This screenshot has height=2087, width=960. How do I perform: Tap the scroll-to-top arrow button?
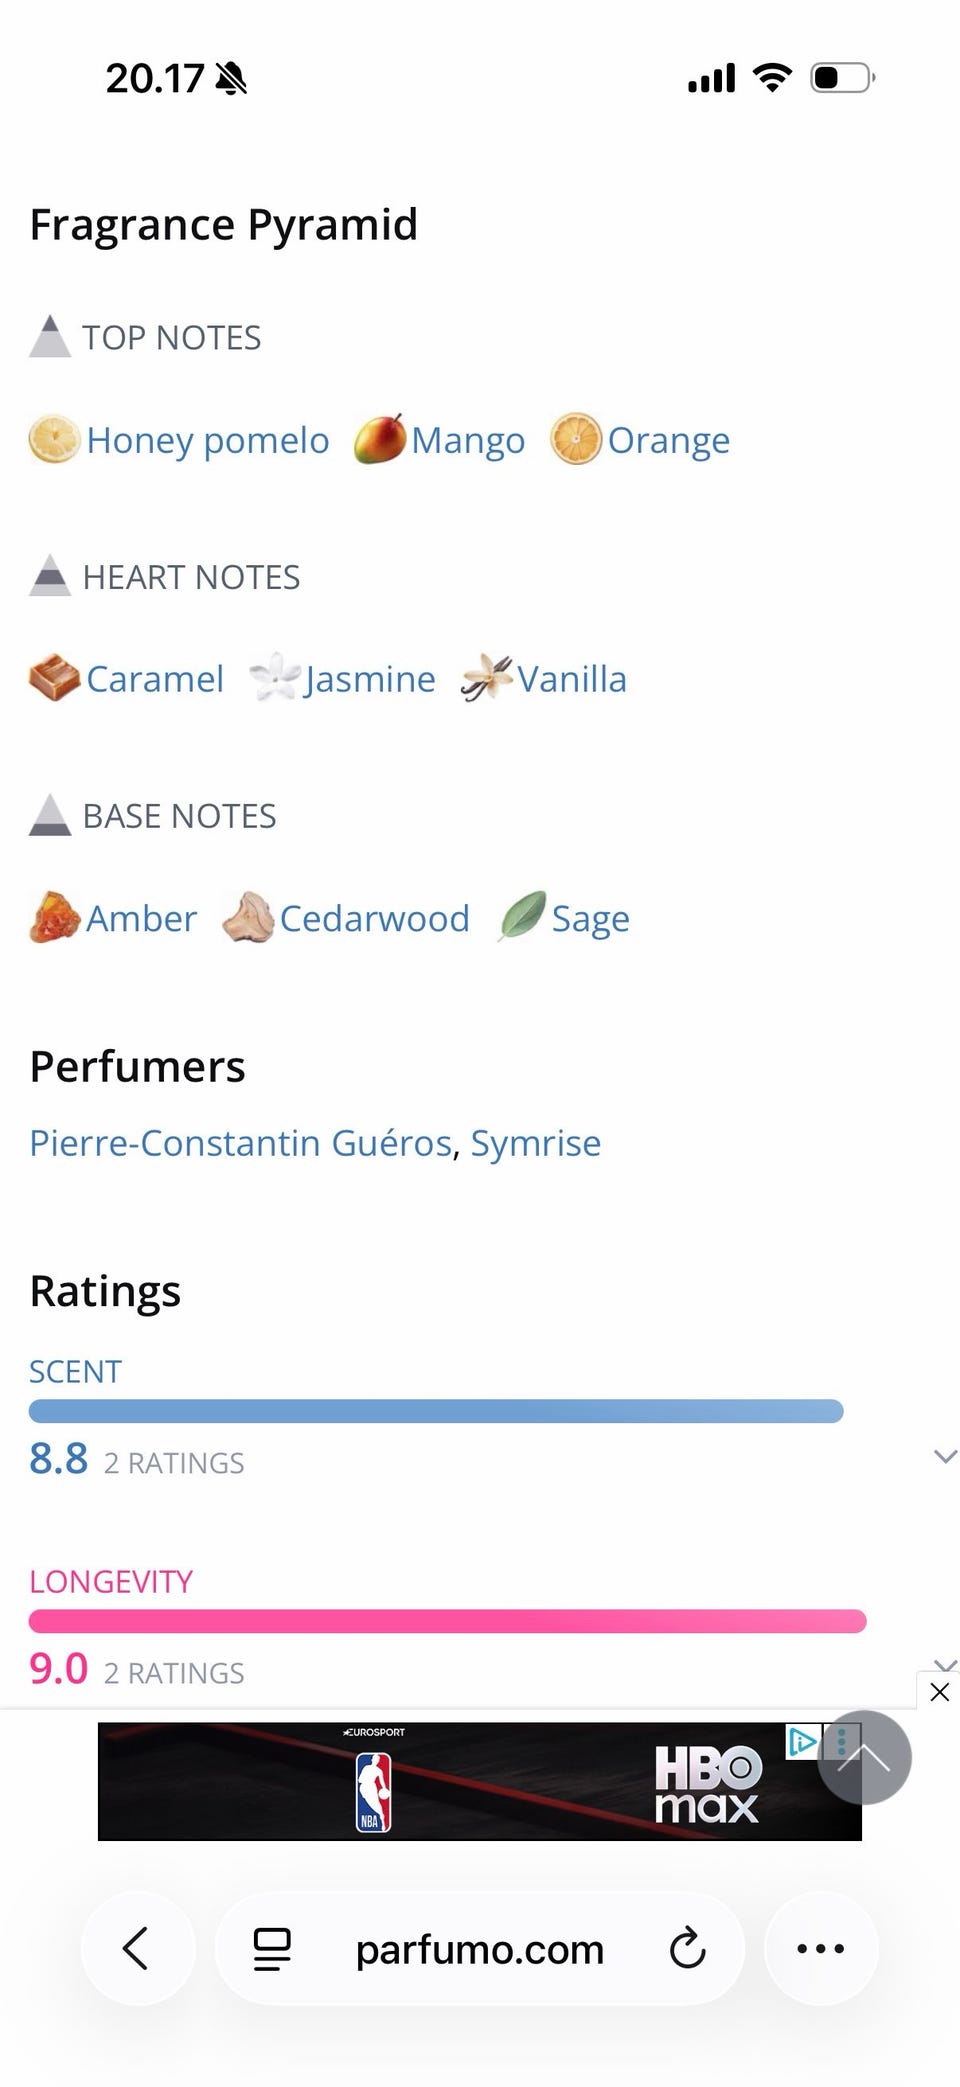(x=864, y=1757)
